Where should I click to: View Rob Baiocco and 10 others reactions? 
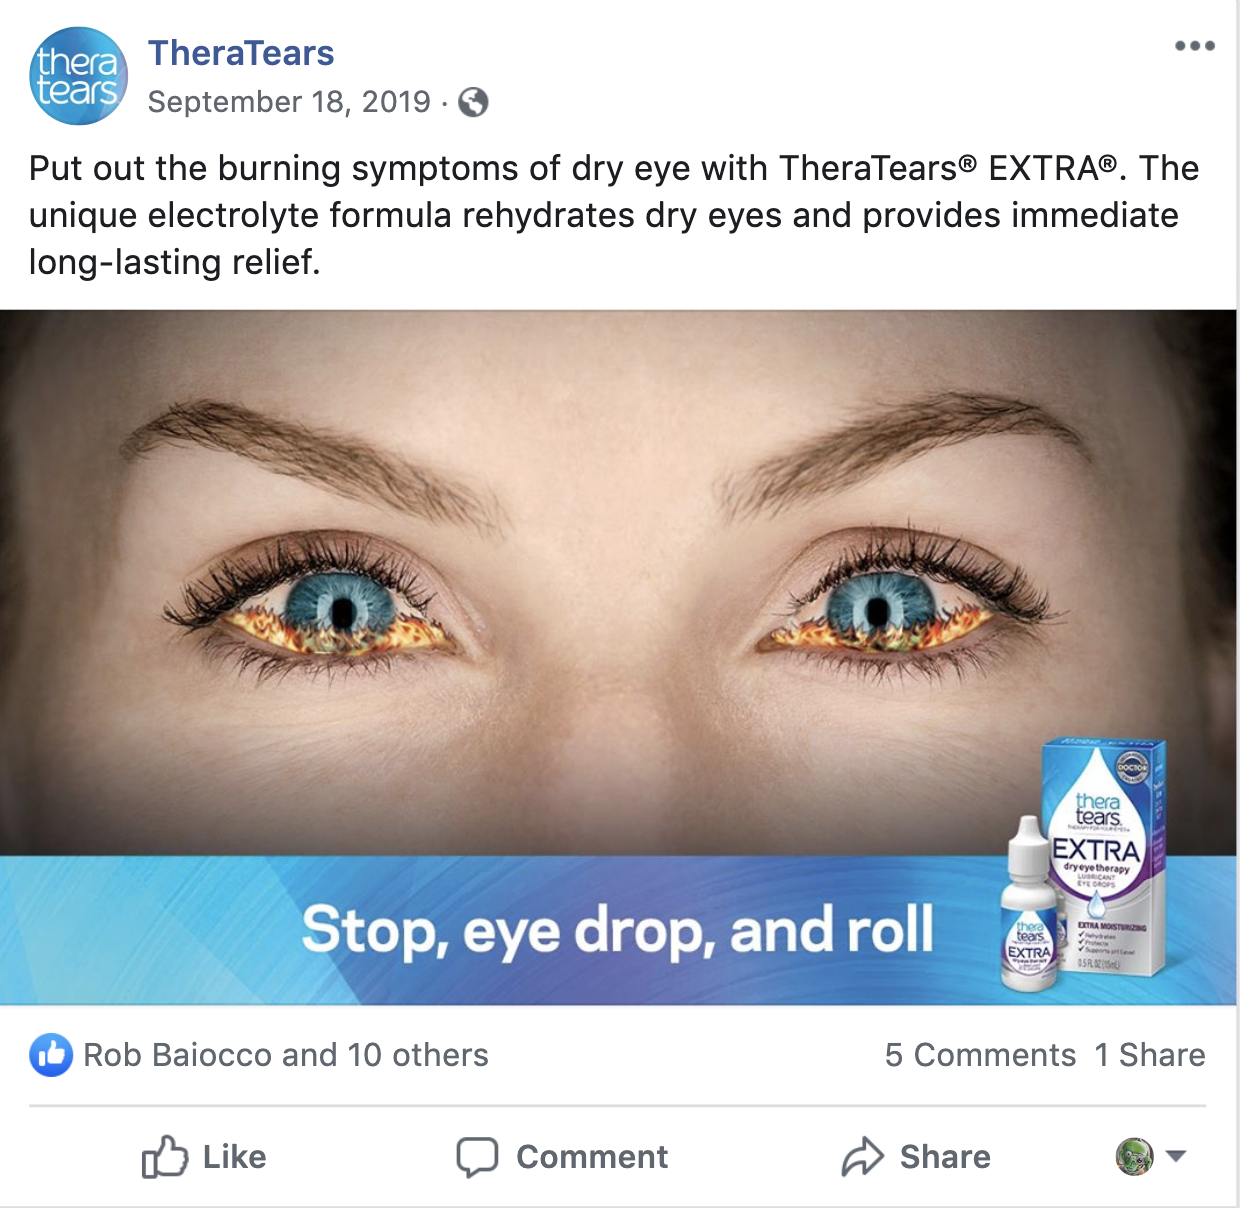(x=286, y=1055)
